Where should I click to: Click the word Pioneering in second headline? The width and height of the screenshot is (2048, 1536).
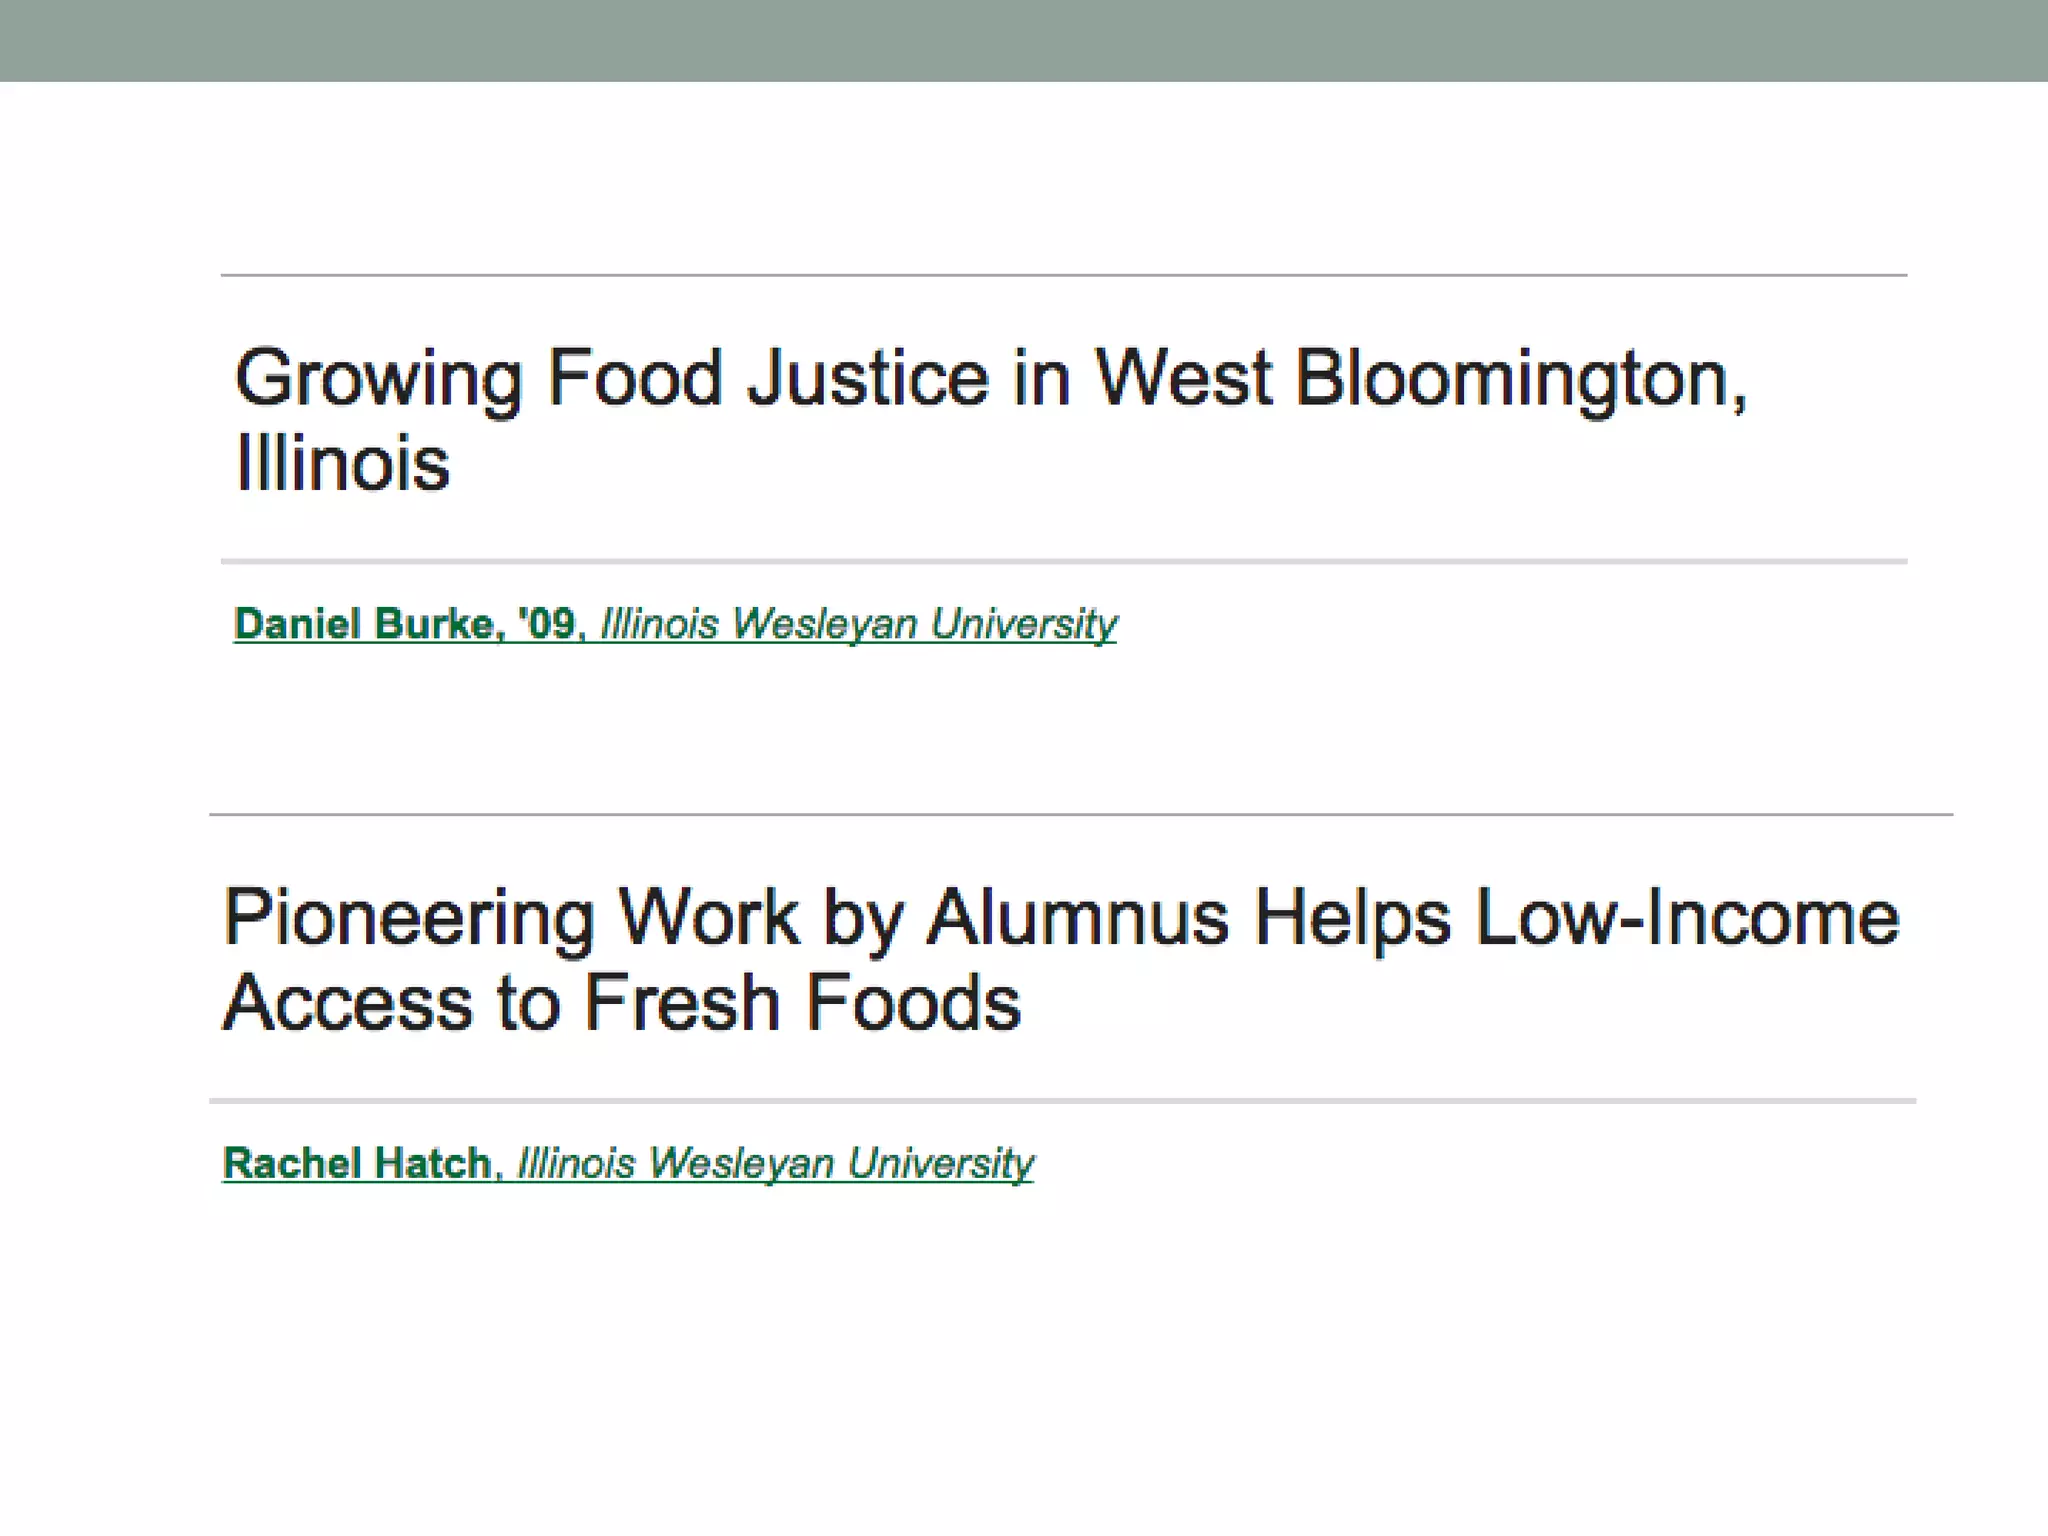pos(409,920)
